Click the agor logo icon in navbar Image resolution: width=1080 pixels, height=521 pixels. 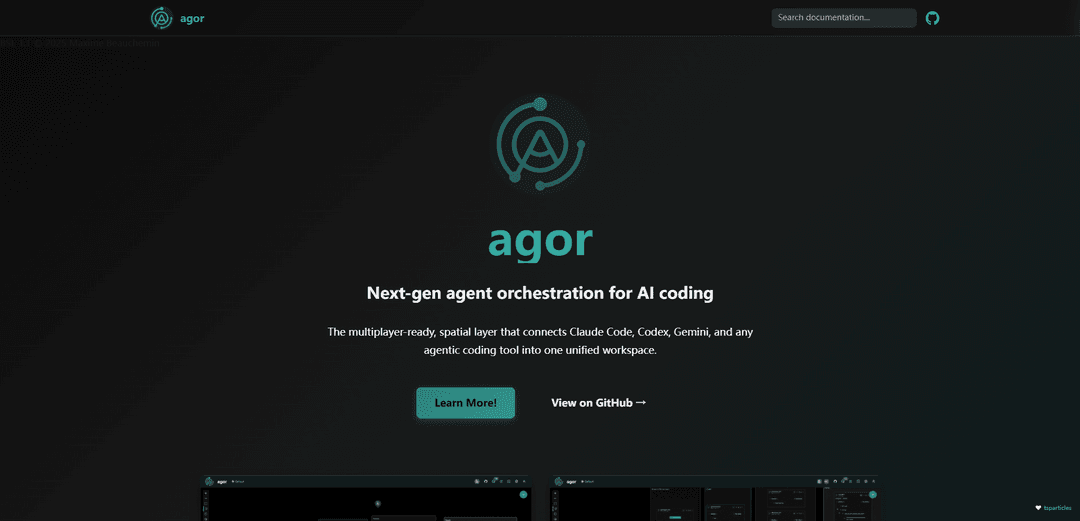tap(162, 18)
